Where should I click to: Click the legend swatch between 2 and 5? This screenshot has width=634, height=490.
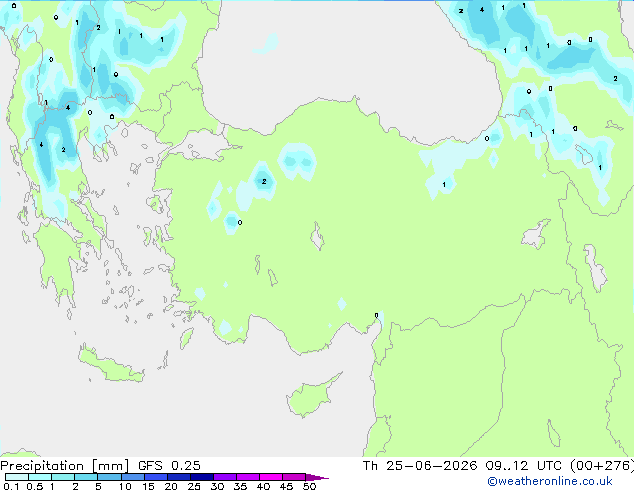click(86, 477)
